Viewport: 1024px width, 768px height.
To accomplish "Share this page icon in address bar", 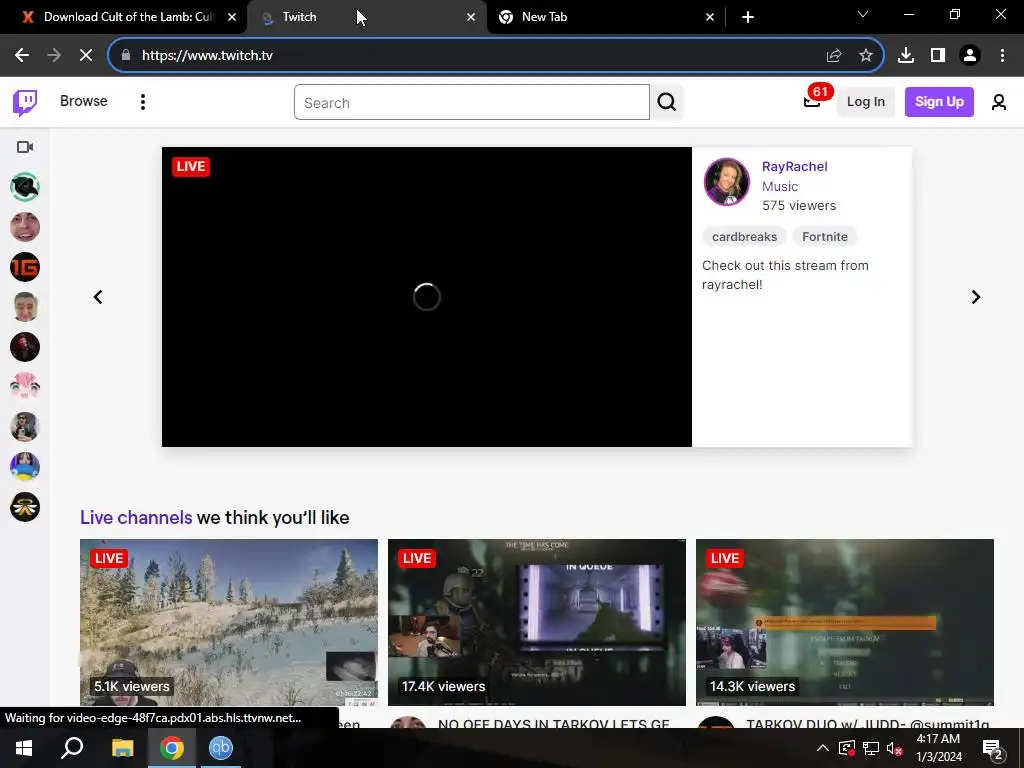I will tap(834, 56).
